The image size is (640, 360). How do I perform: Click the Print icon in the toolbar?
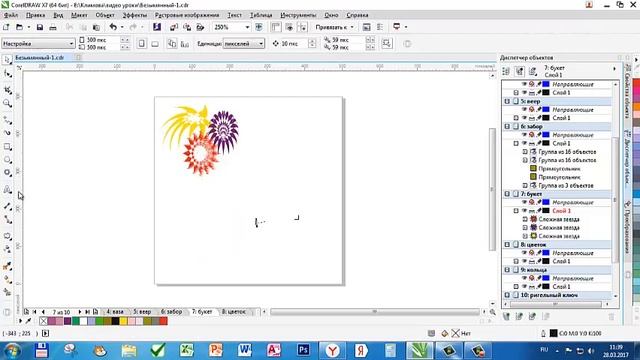coord(53,27)
